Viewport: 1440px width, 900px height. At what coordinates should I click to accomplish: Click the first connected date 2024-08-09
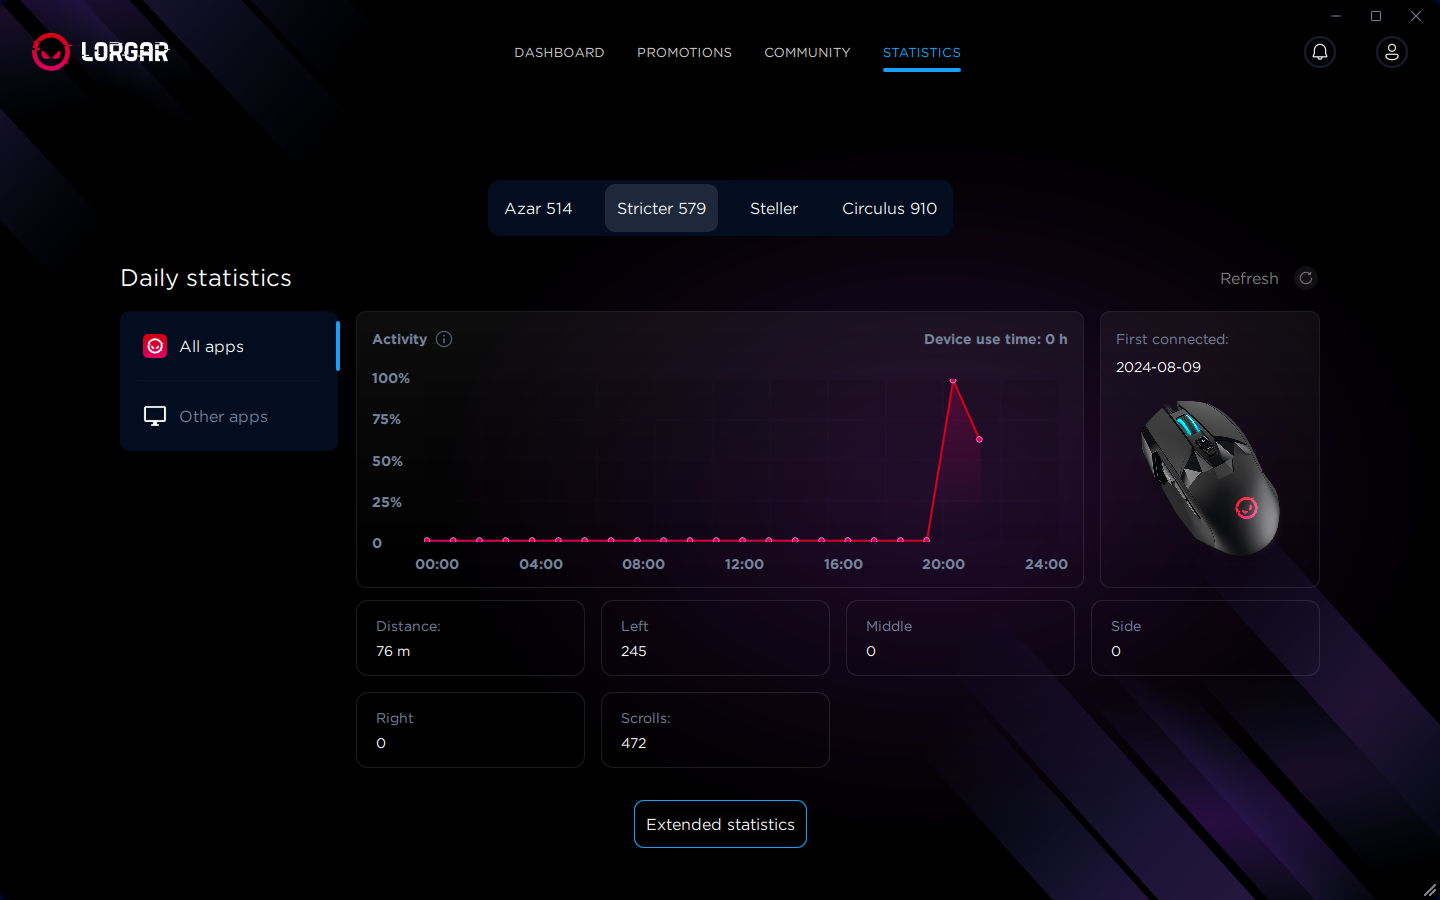pos(1158,367)
